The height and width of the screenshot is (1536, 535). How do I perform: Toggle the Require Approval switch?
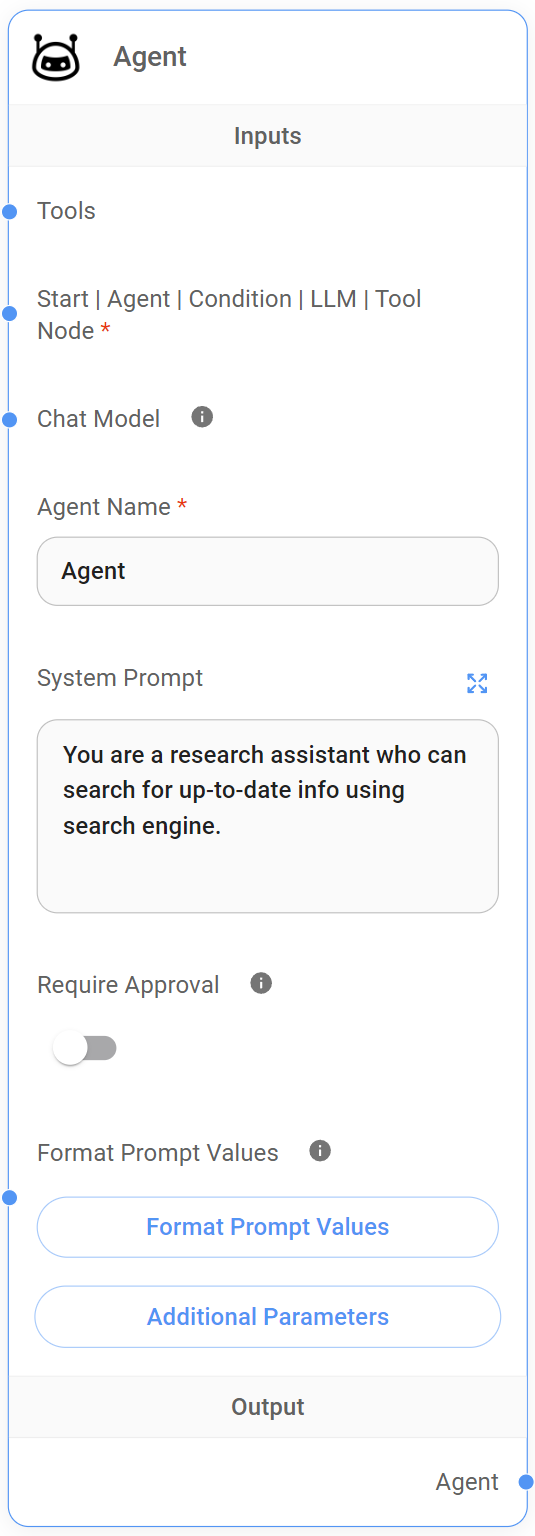[x=85, y=1048]
